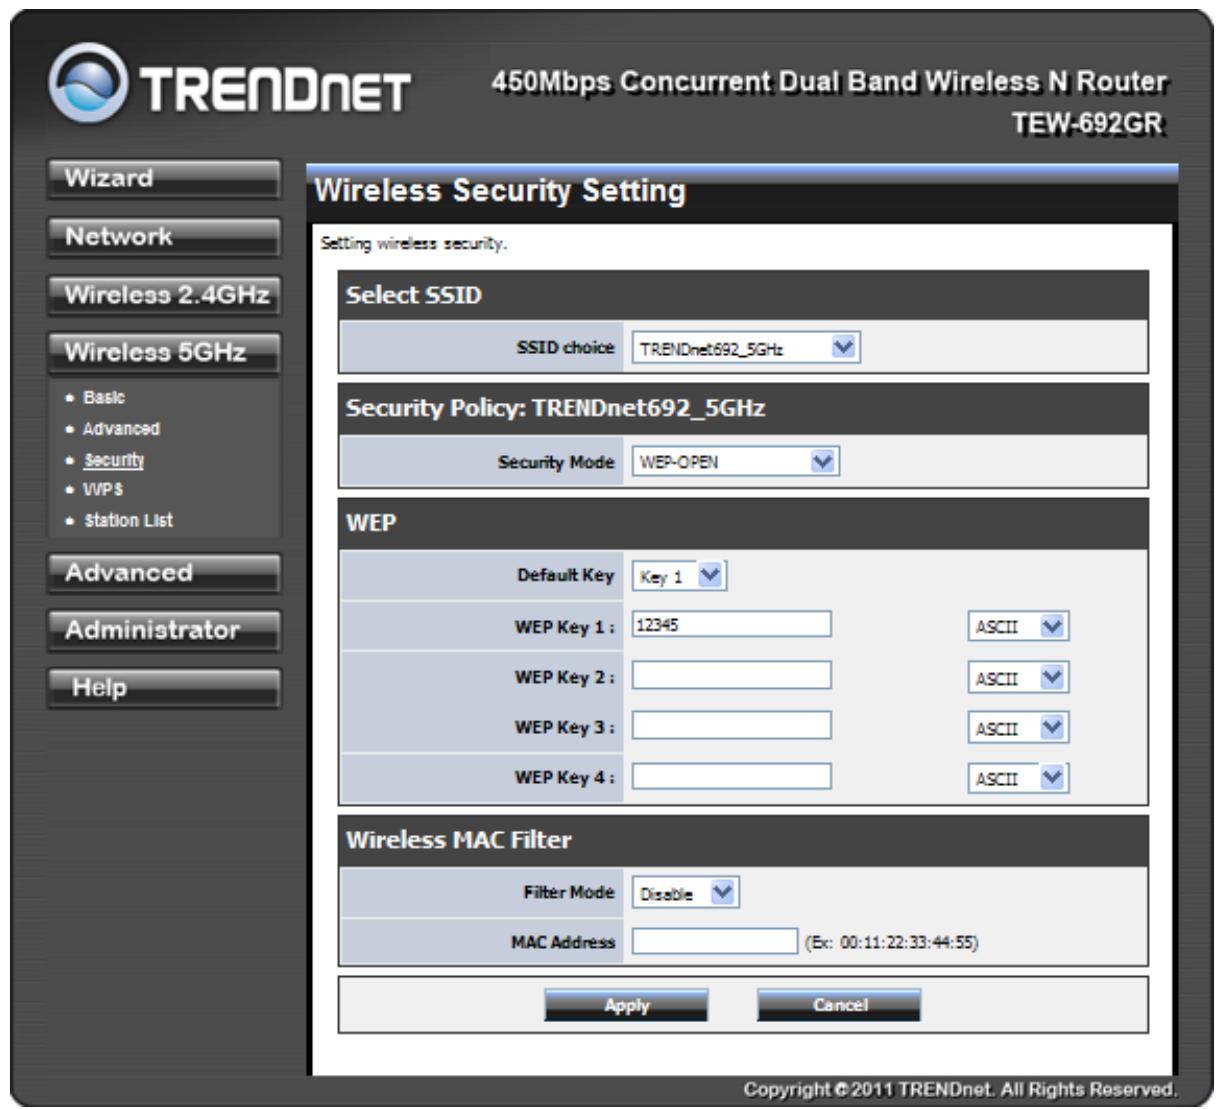The image size is (1217, 1109).
Task: Expand the Default Key dropdown
Action: [679, 576]
